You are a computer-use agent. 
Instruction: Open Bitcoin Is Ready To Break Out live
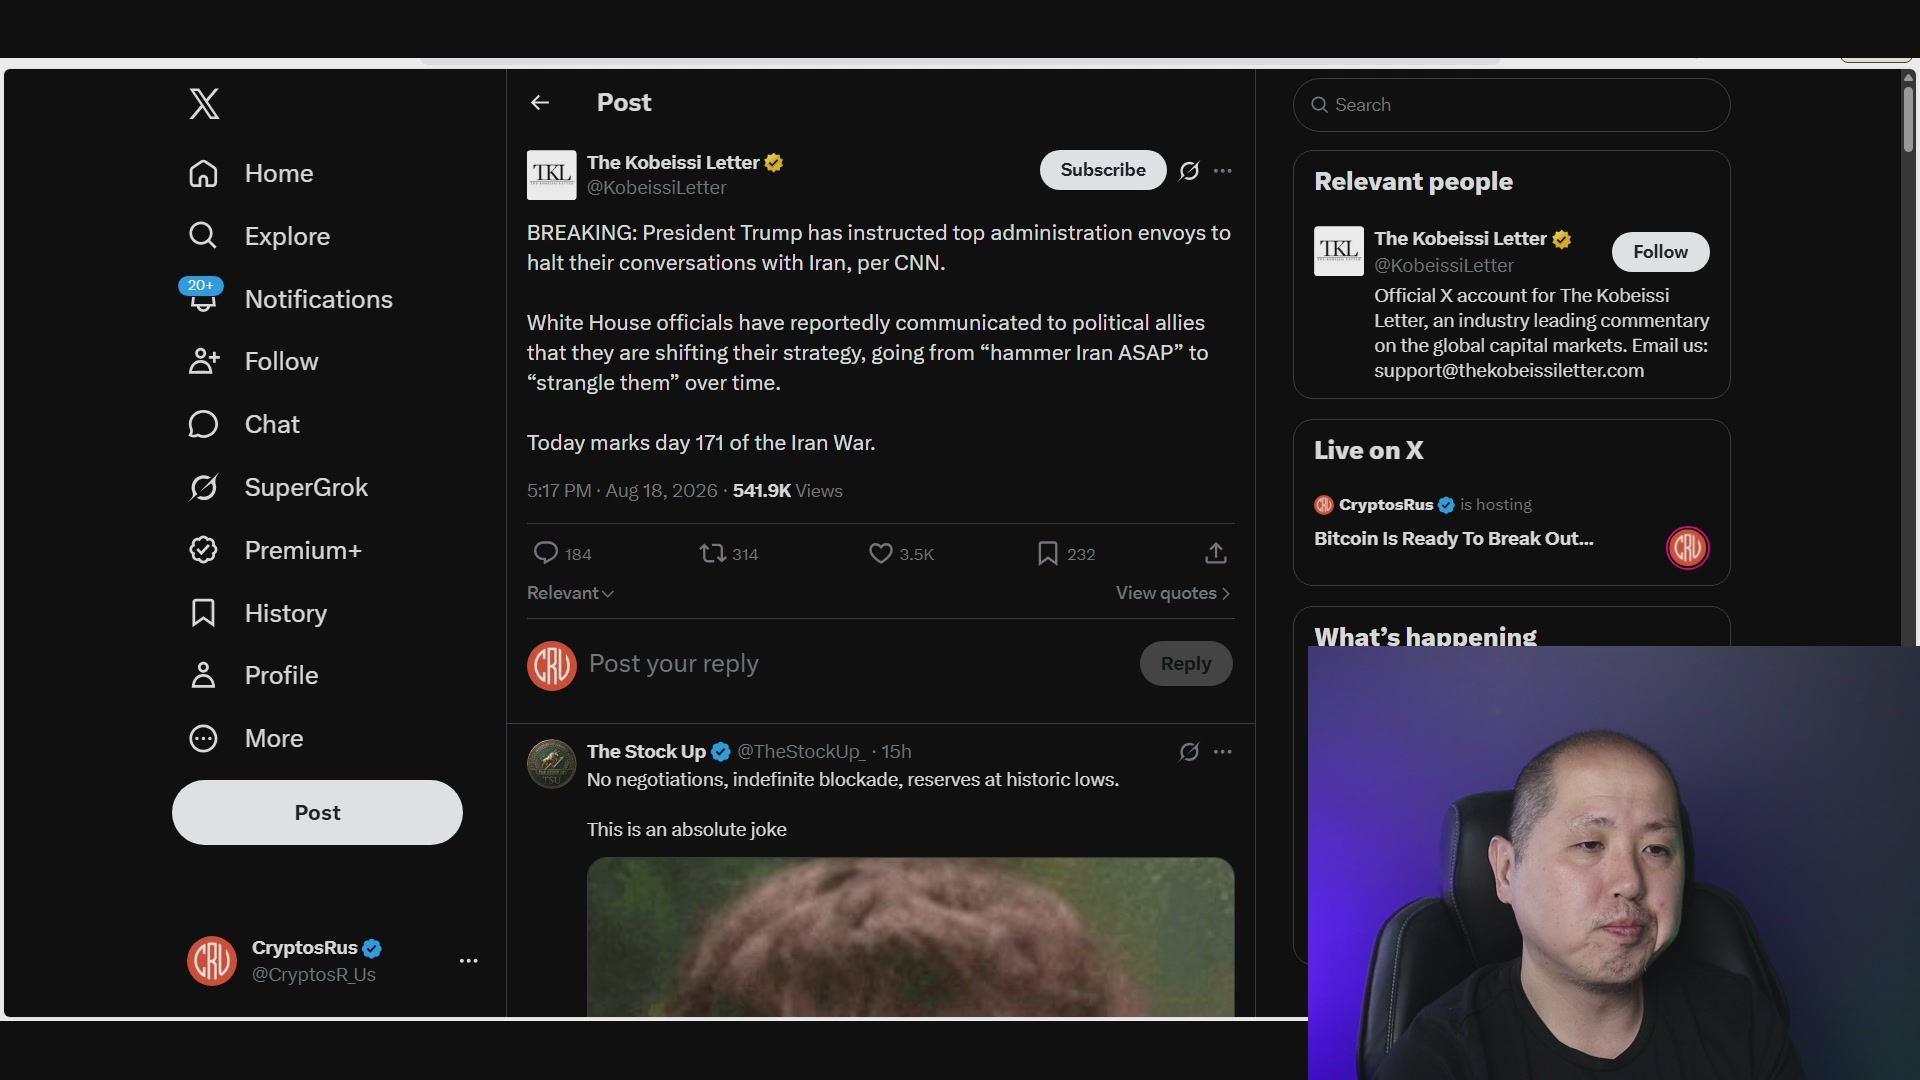(x=1453, y=539)
